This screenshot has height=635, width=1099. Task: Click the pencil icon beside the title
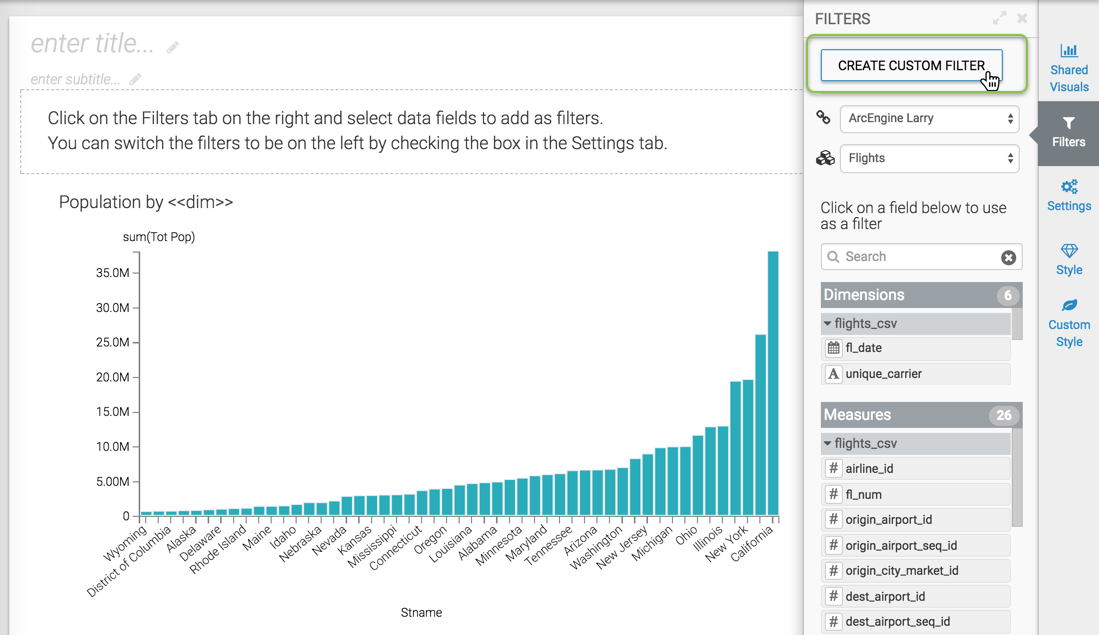tap(173, 47)
